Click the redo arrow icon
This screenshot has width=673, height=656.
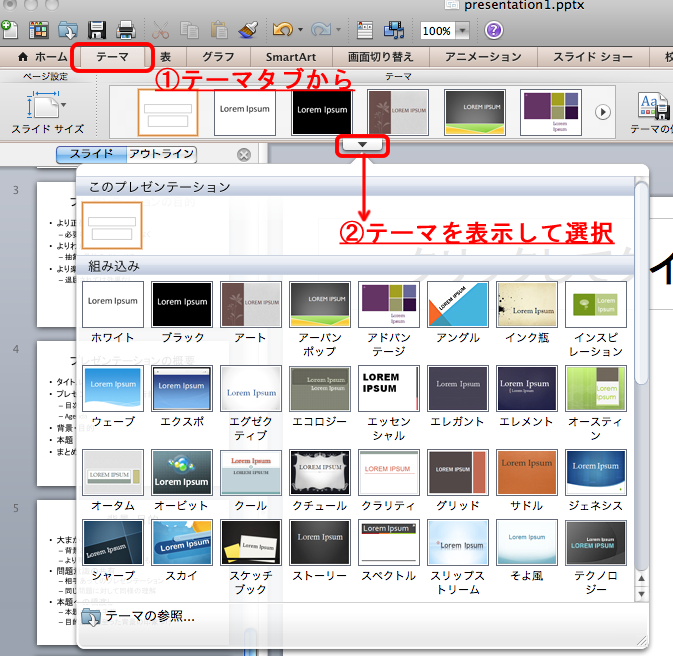coord(321,30)
